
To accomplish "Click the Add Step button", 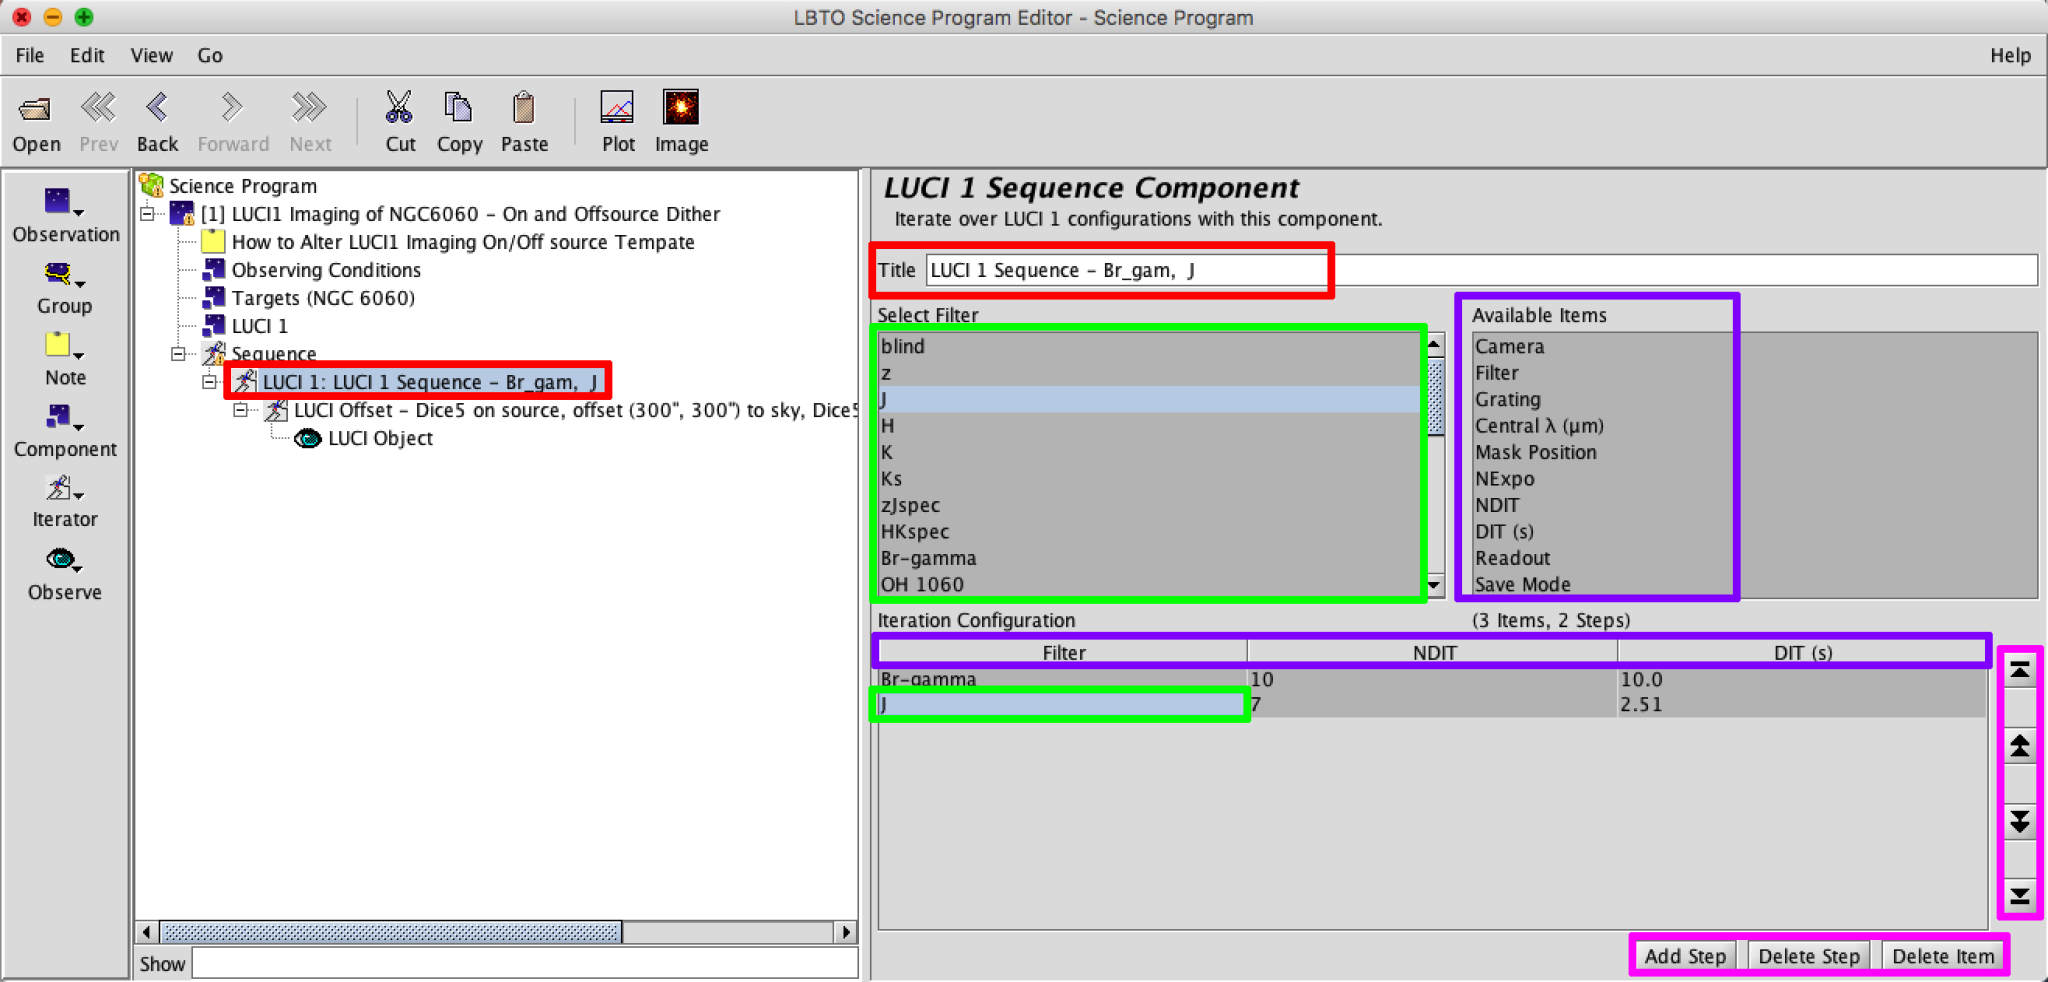I will click(x=1685, y=956).
